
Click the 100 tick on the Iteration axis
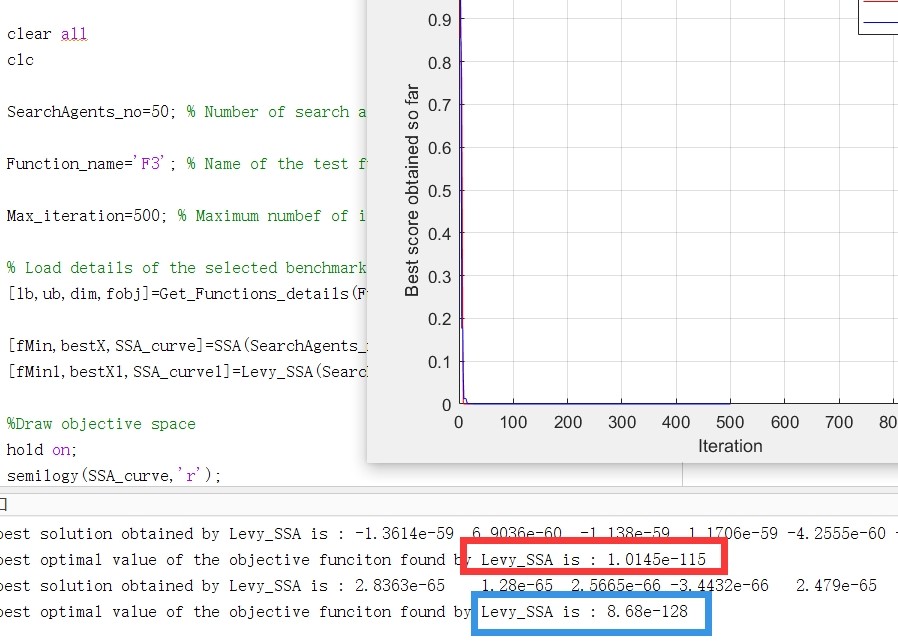click(513, 423)
